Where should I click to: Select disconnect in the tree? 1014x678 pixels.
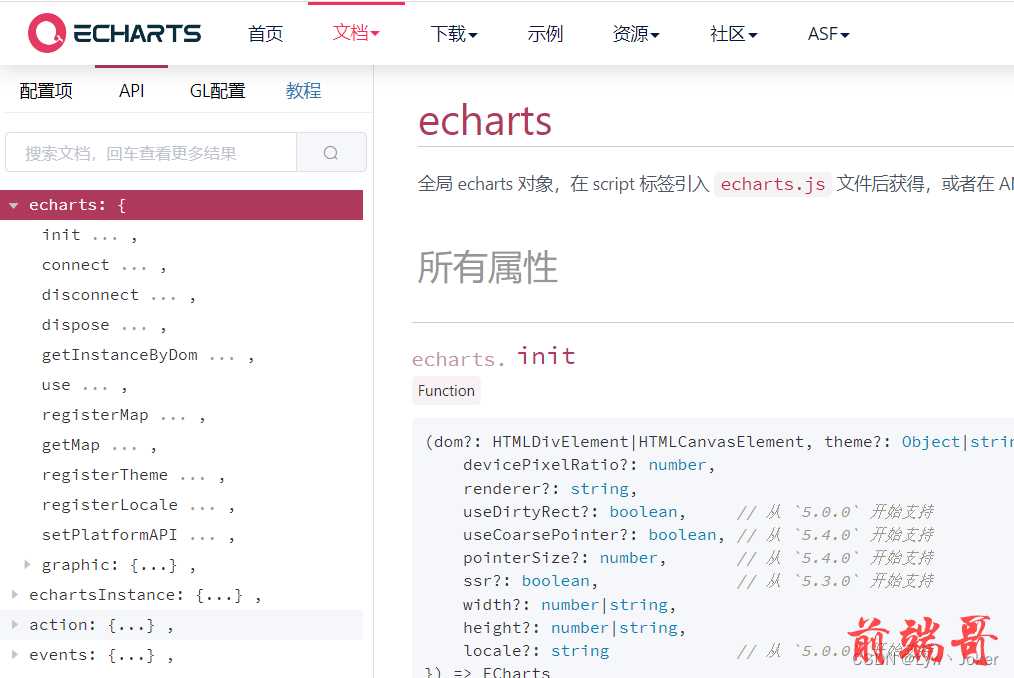click(x=90, y=295)
